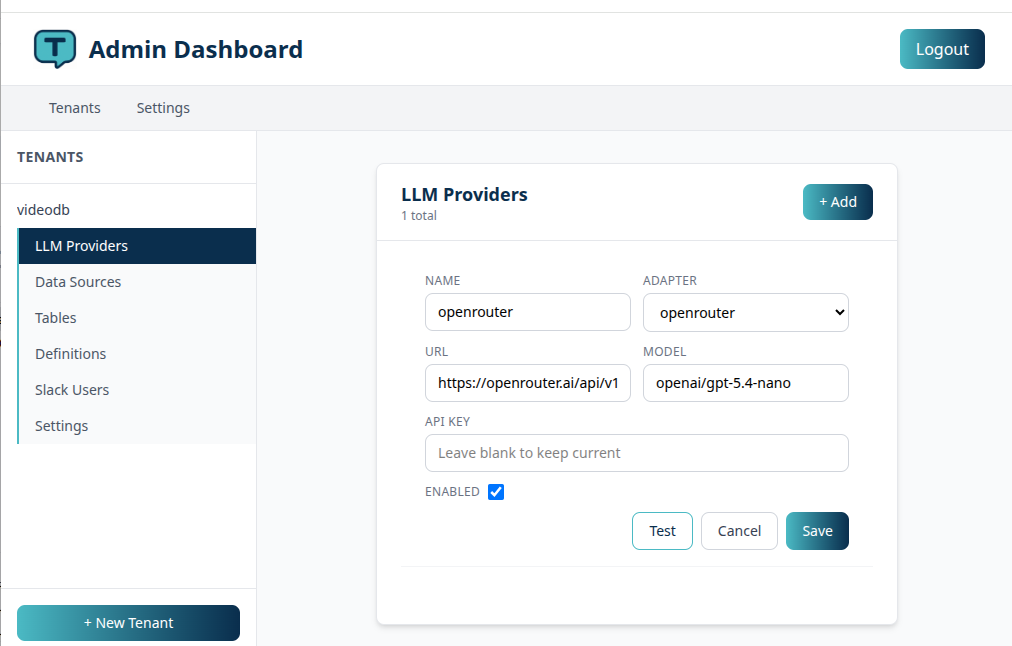This screenshot has height=646, width=1012.
Task: Click the Admin Dashboard speech bubble logo
Action: pos(55,48)
